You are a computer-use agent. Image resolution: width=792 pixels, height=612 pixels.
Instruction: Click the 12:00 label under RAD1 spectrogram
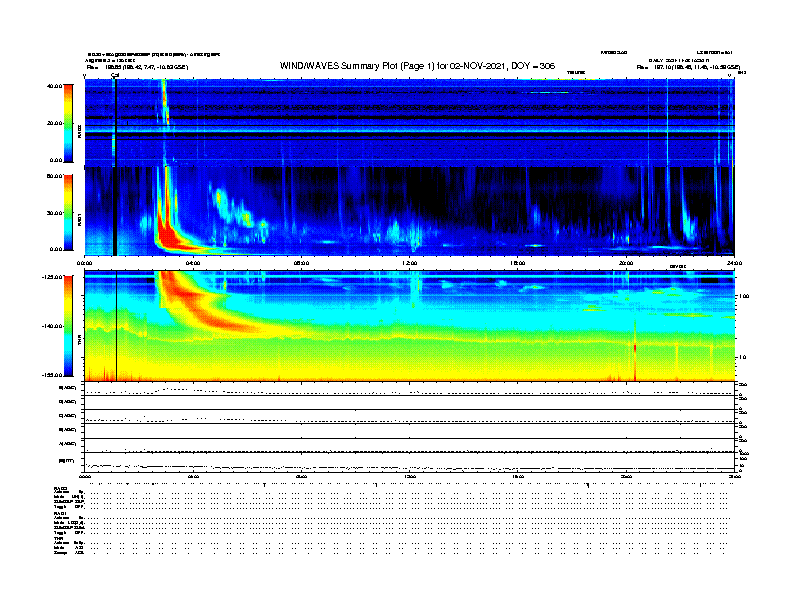[410, 263]
